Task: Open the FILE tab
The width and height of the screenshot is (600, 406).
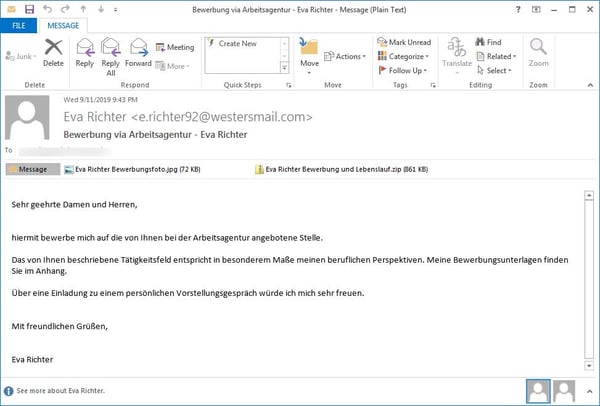Action: pyautogui.click(x=19, y=24)
